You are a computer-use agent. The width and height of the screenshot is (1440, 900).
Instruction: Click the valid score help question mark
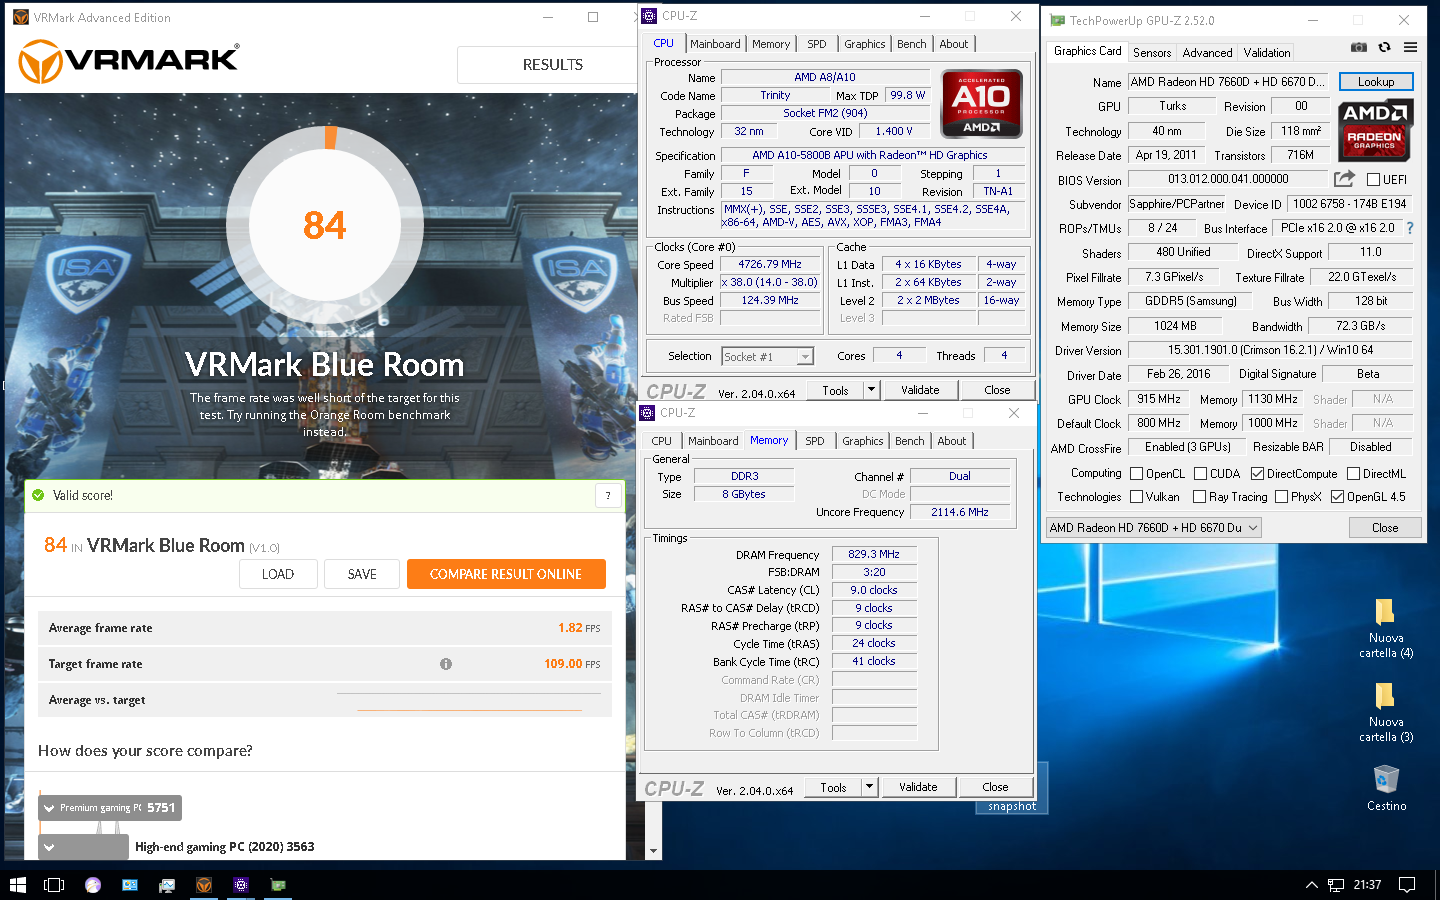coord(608,495)
